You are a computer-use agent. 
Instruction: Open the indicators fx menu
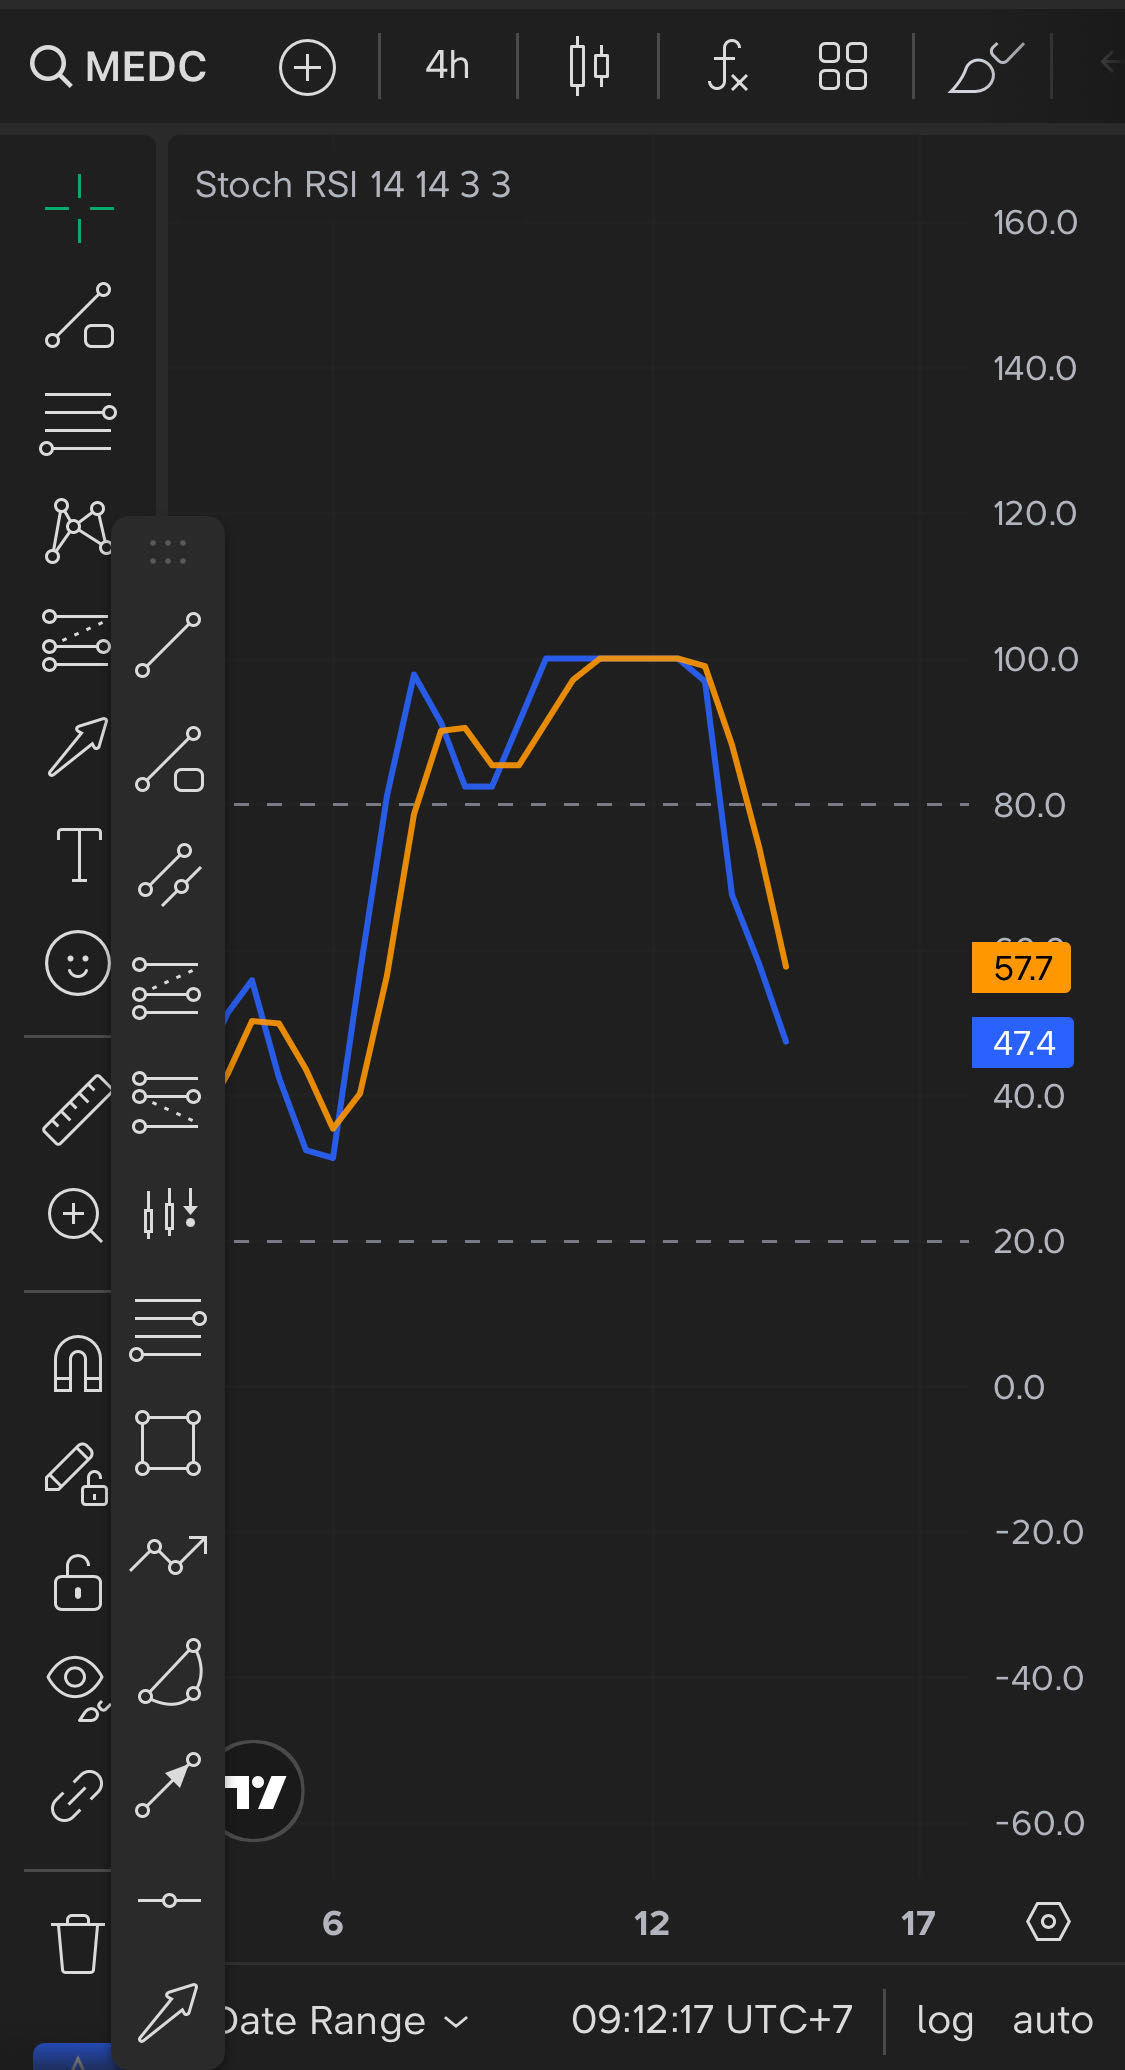click(727, 67)
